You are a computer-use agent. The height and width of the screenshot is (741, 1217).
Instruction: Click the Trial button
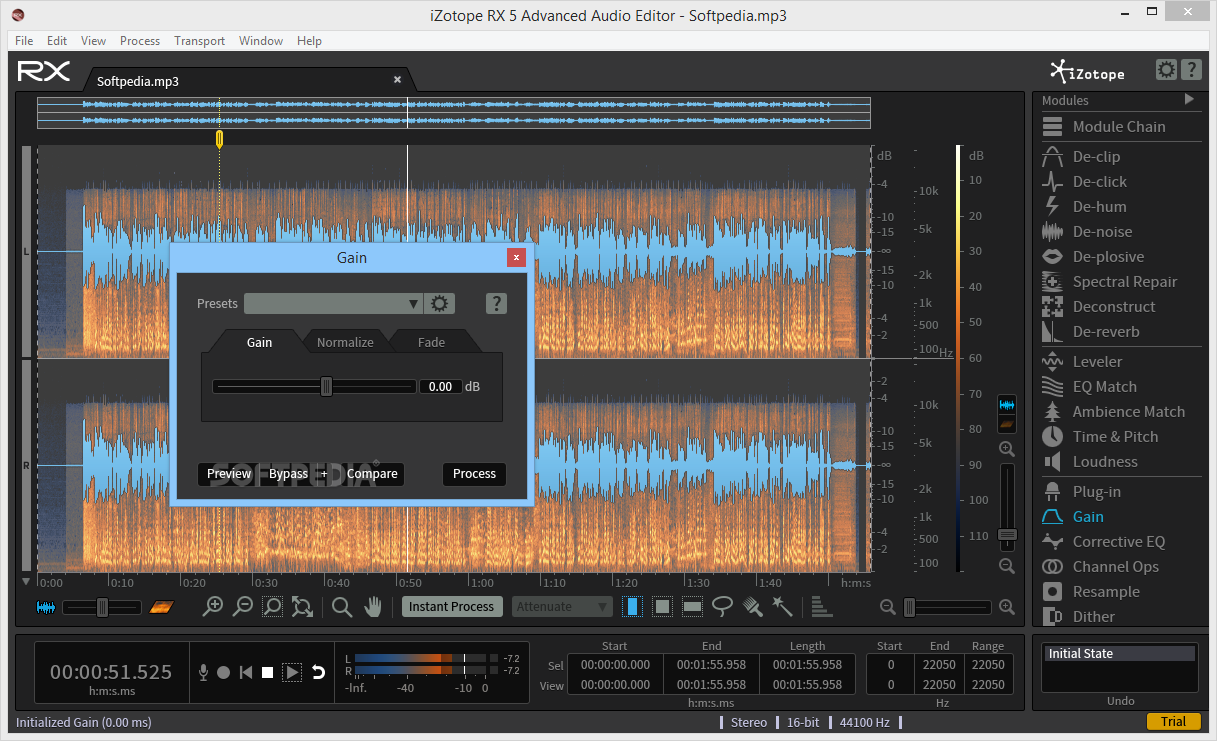coord(1174,722)
